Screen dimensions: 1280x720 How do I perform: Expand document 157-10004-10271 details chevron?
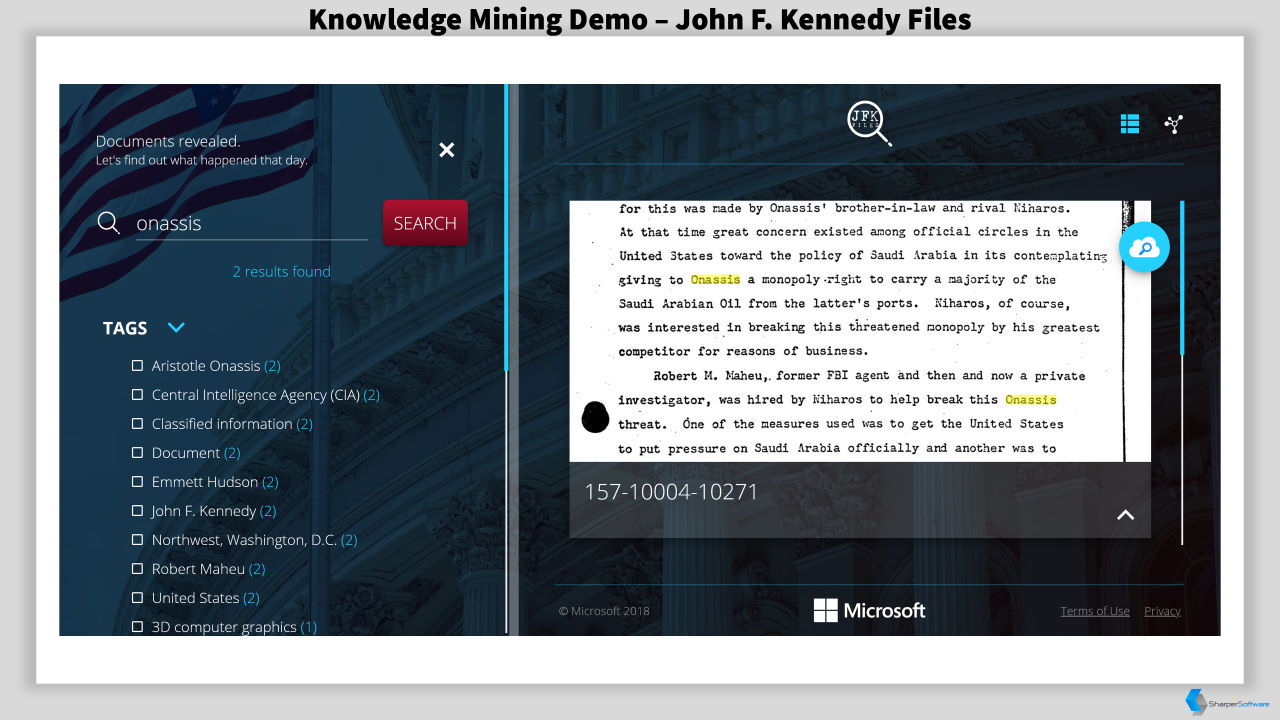(x=1125, y=515)
